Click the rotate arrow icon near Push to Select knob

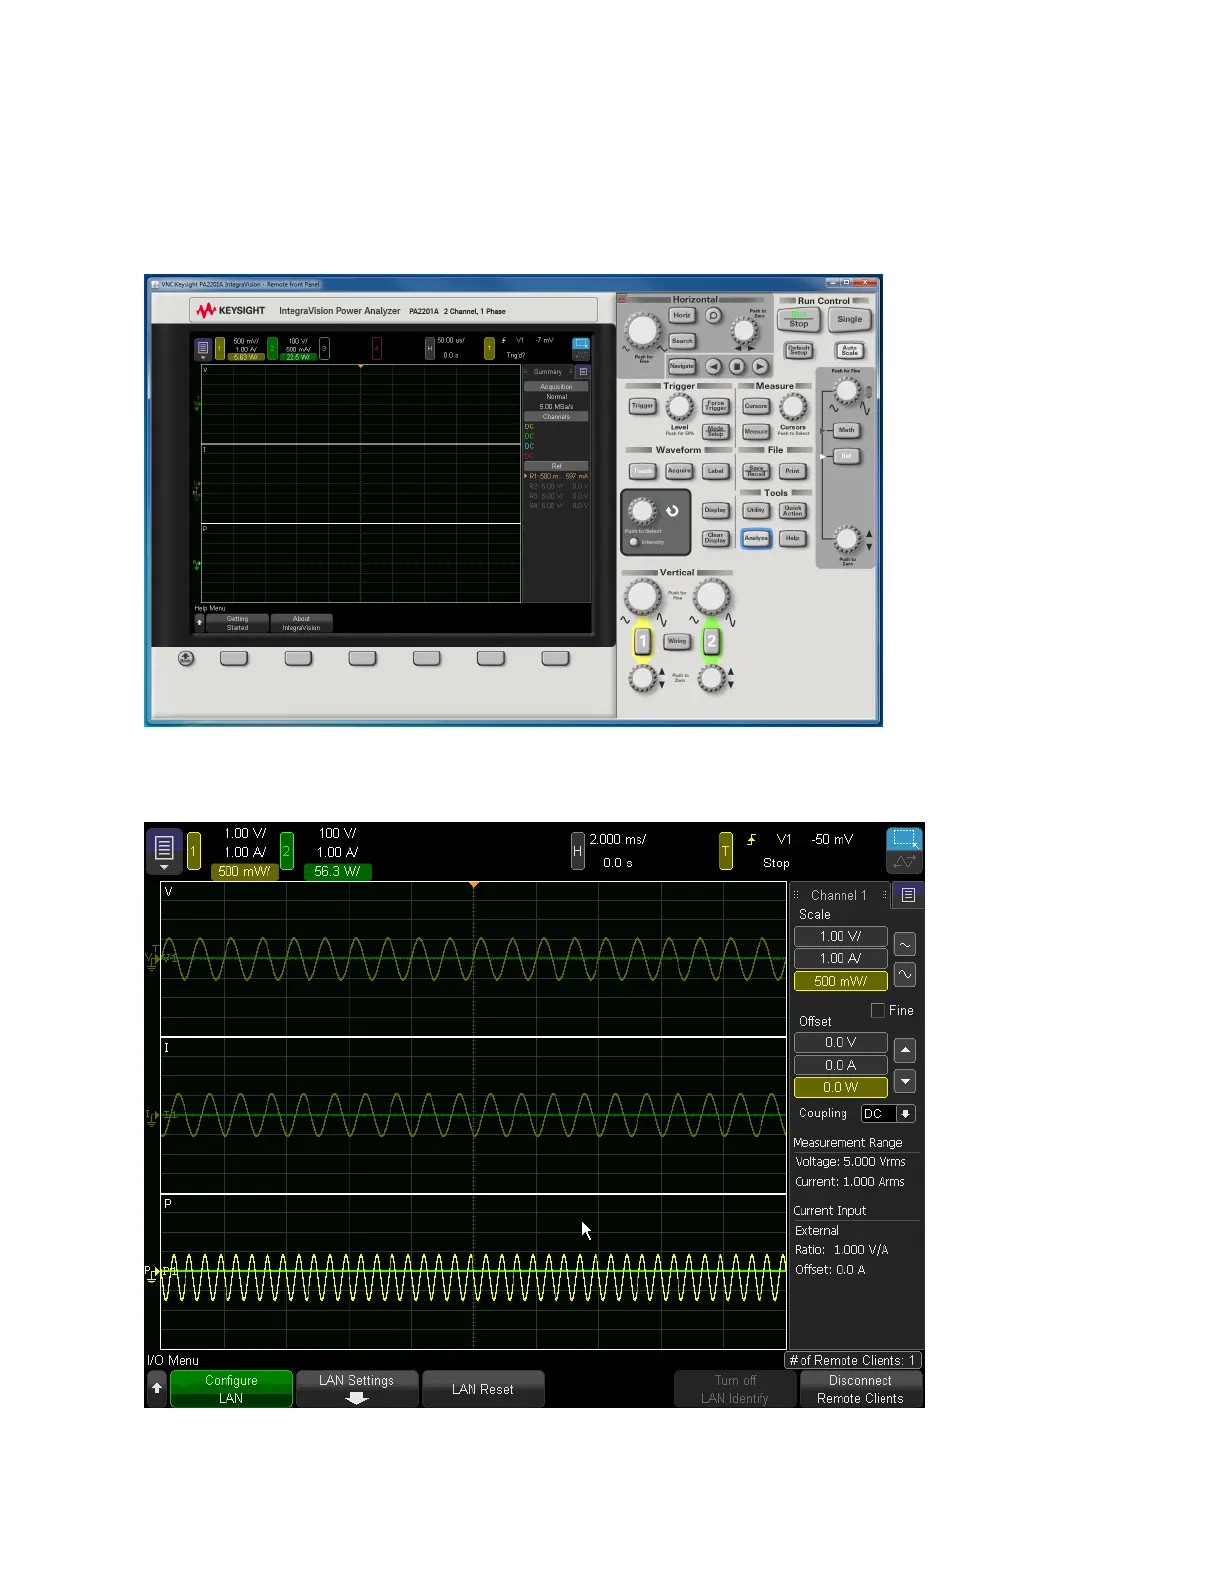coord(672,510)
